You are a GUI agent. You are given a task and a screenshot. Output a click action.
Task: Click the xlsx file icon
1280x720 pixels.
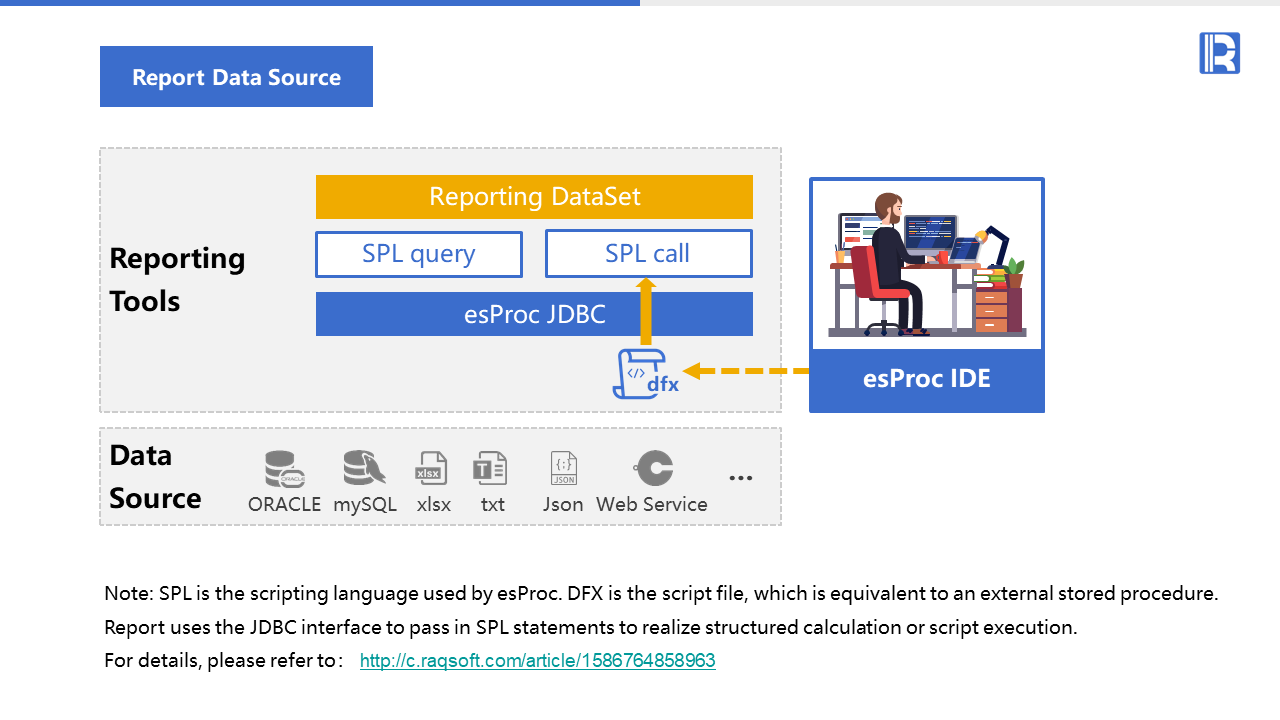tap(431, 468)
